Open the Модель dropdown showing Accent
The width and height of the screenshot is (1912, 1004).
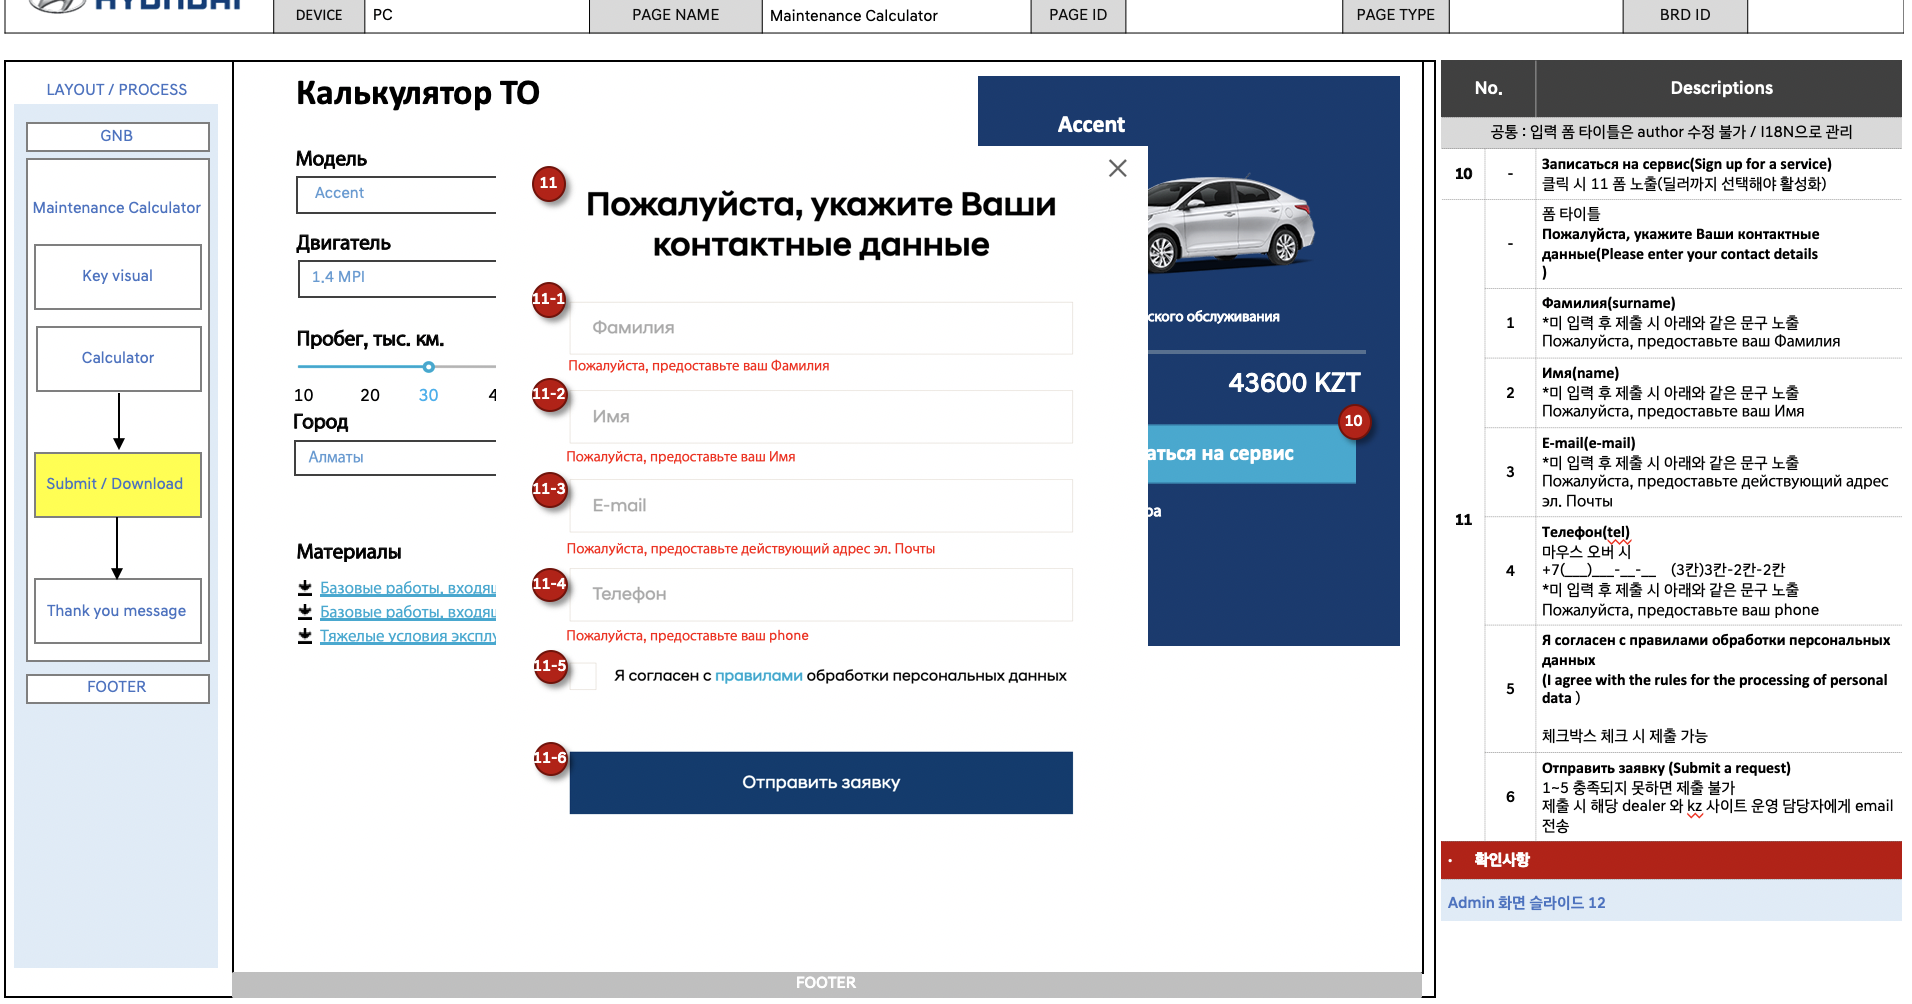tap(396, 194)
